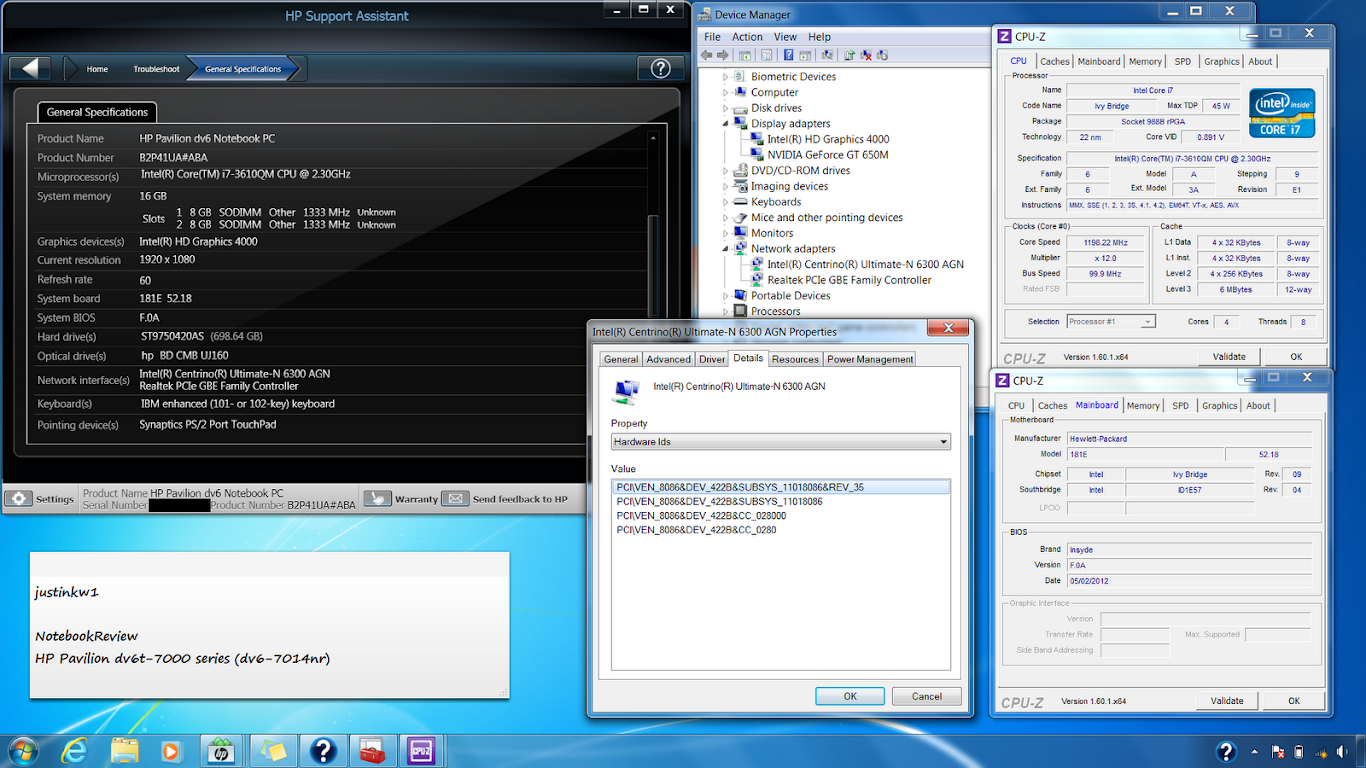Viewport: 1366px width, 768px height.
Task: Select the hardware ID ending in CC_028000
Action: [701, 516]
